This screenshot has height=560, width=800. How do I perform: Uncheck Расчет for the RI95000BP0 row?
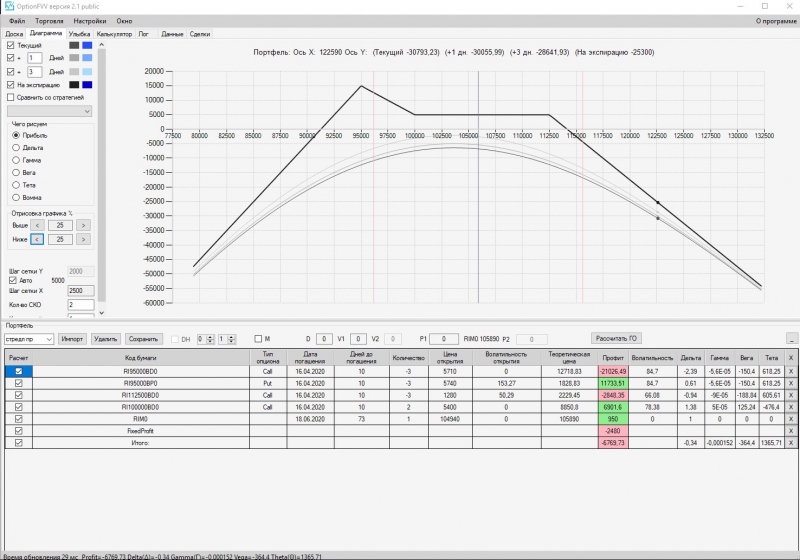[x=19, y=383]
